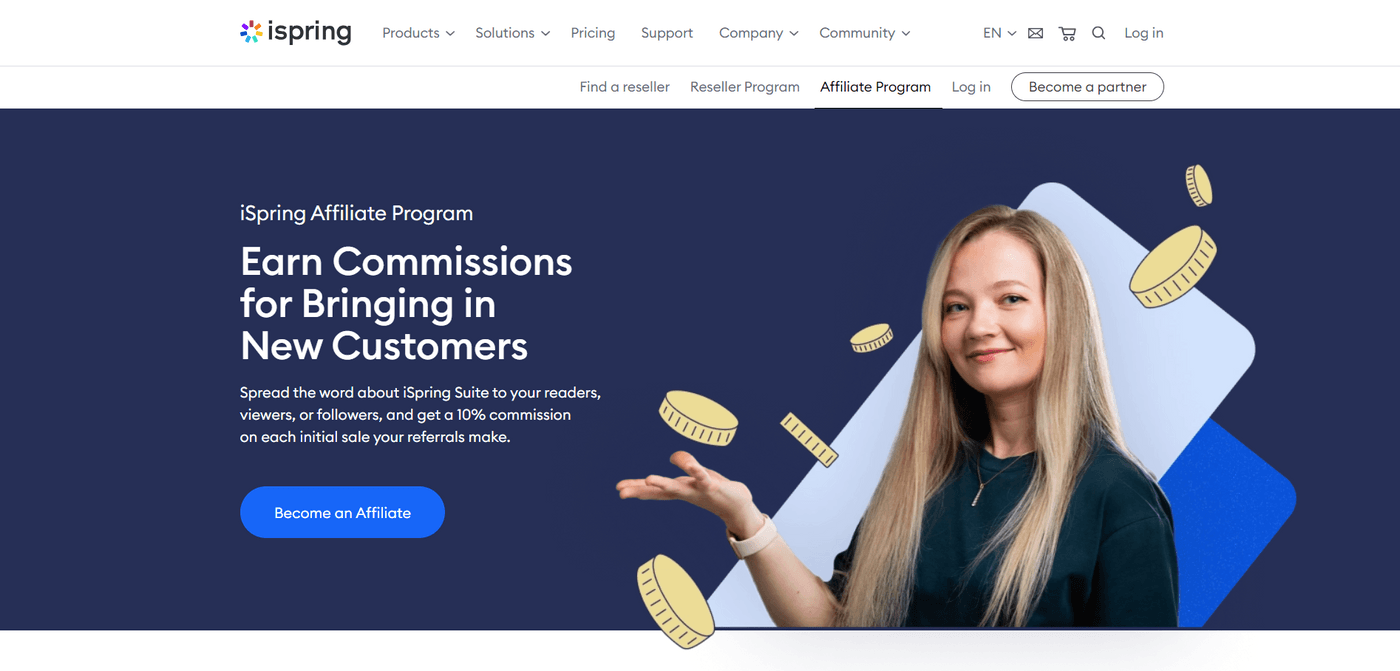Open the mail envelope icon

[1035, 33]
